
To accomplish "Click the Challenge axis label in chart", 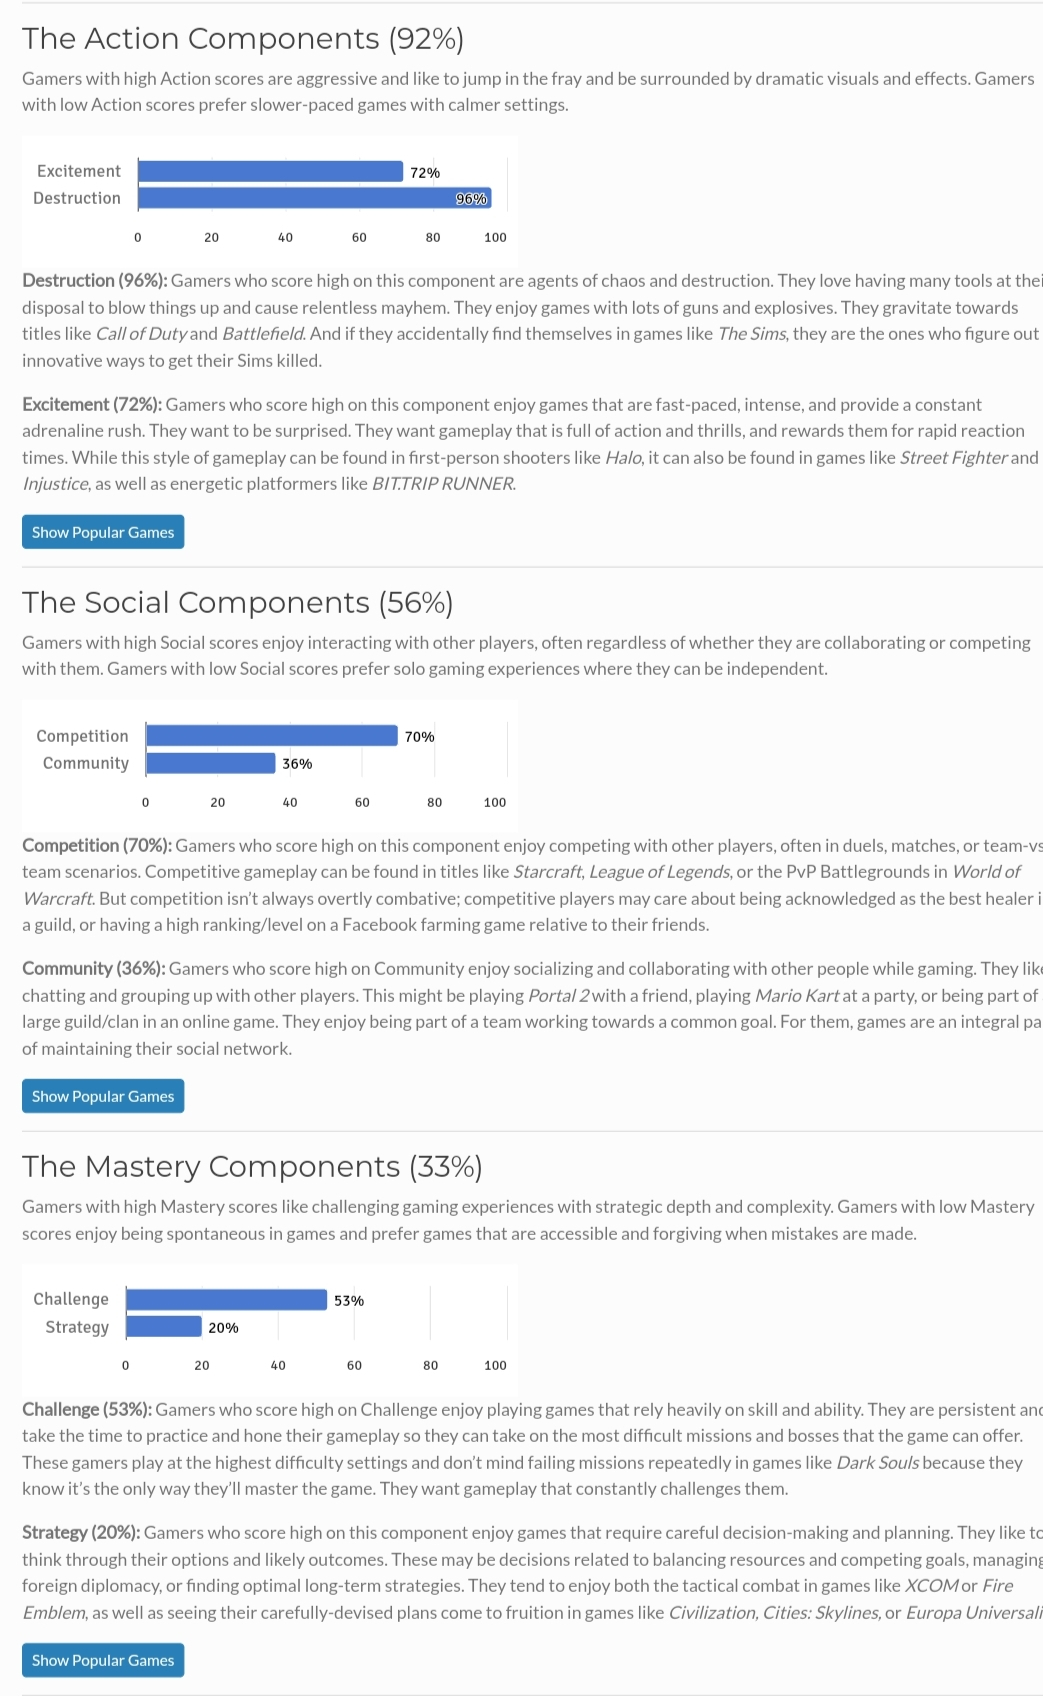I will coord(70,1299).
